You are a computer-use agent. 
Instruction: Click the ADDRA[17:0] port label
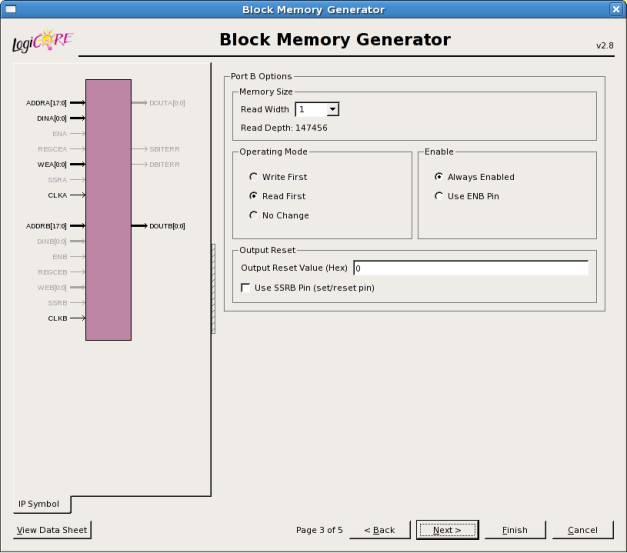coord(46,103)
